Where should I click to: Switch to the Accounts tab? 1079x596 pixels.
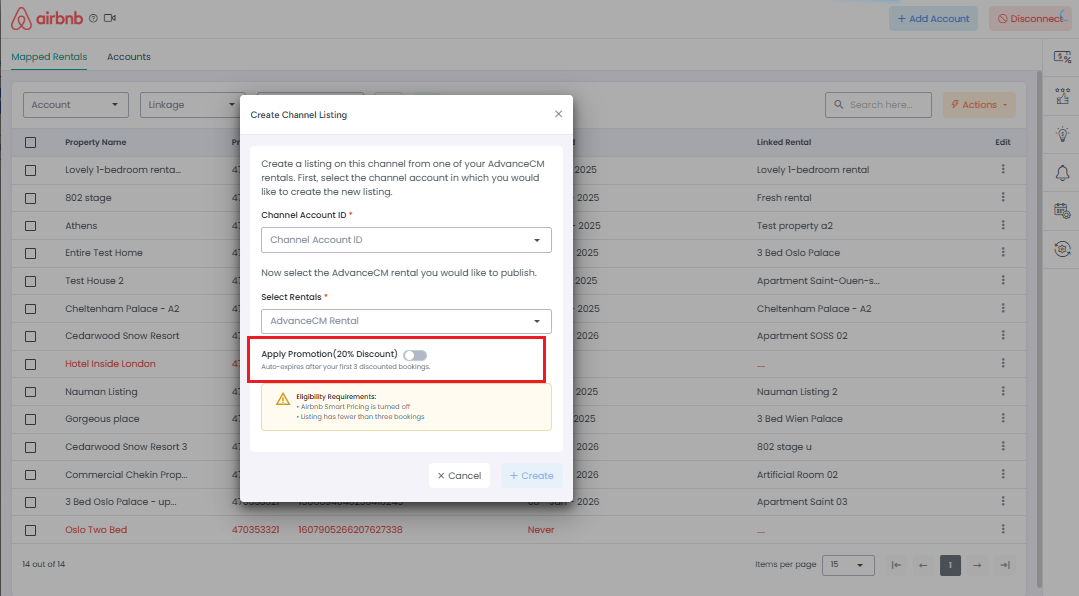(x=129, y=57)
